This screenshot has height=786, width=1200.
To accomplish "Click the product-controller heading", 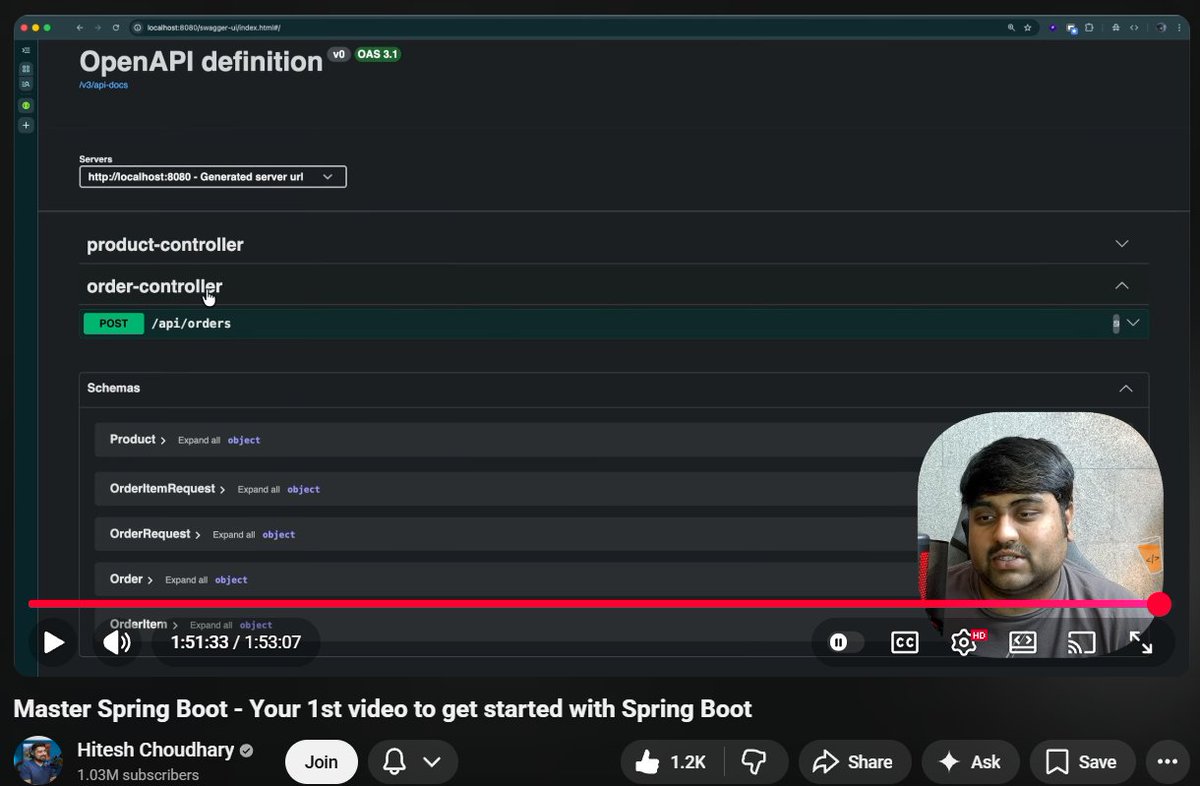I will pyautogui.click(x=165, y=245).
